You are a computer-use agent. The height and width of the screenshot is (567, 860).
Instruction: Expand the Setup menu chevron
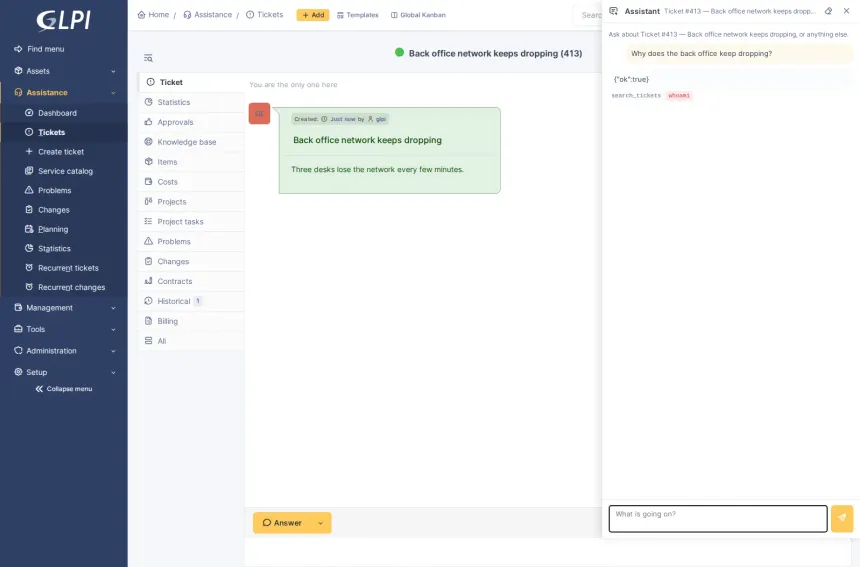click(x=113, y=372)
